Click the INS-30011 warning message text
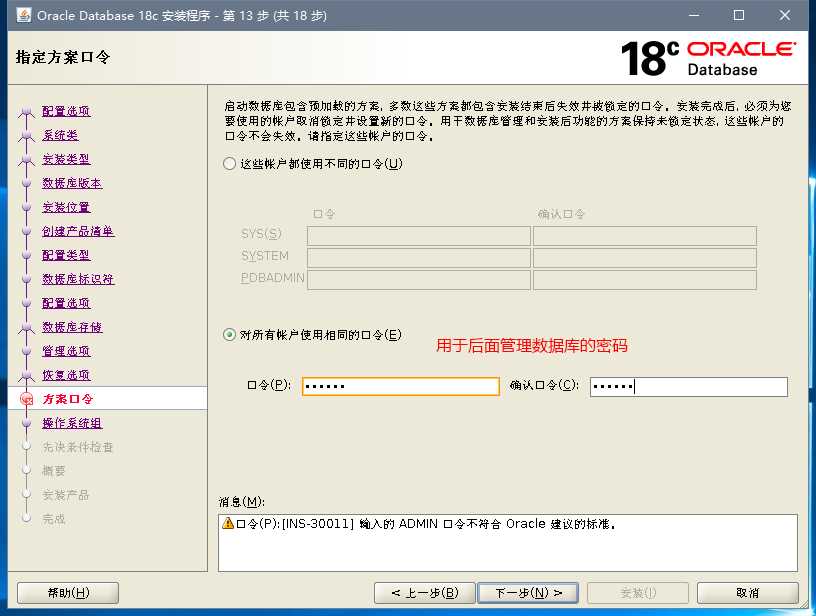The height and width of the screenshot is (616, 816). tap(426, 524)
